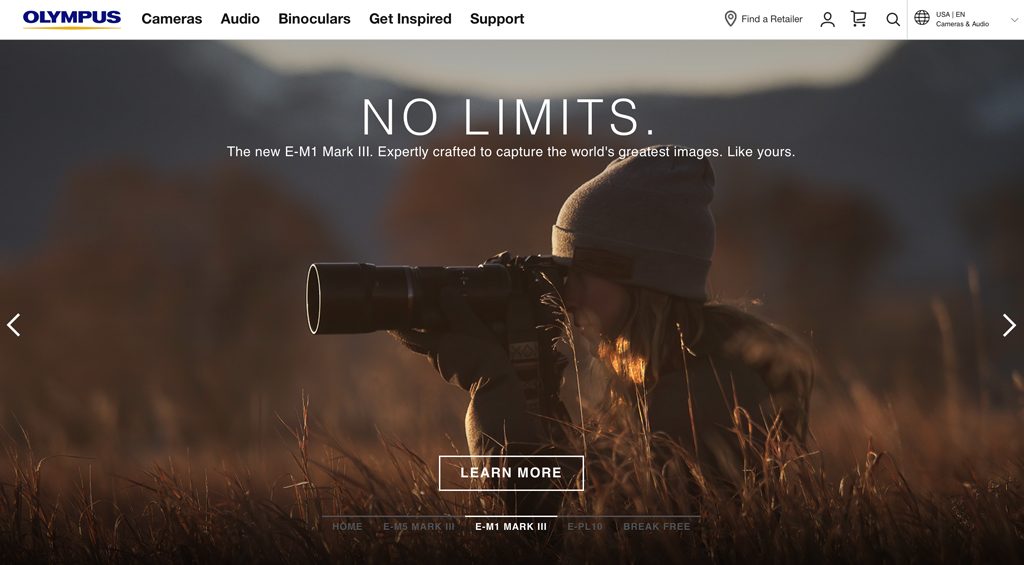This screenshot has height=565, width=1024.
Task: Select the BREAK FREE slide tab
Action: [656, 526]
